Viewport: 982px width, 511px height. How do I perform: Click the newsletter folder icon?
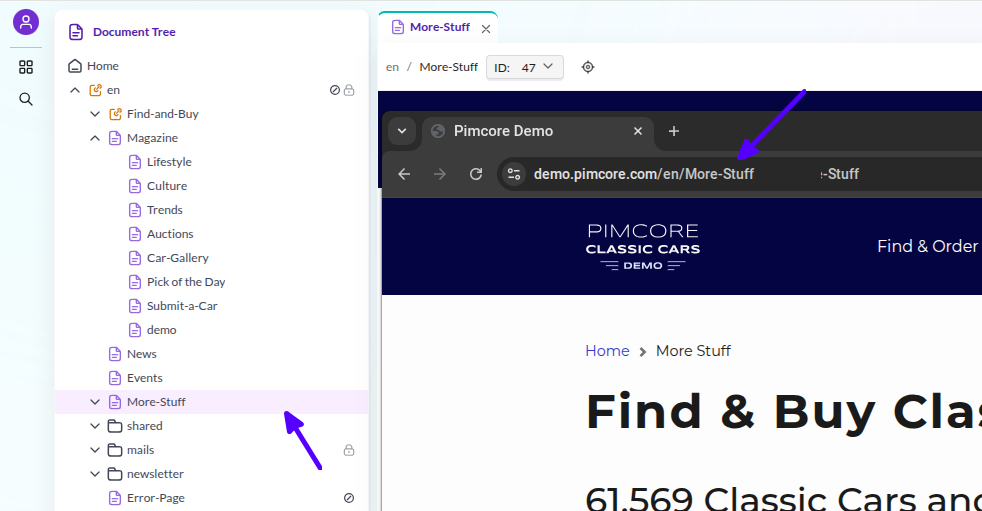point(115,474)
